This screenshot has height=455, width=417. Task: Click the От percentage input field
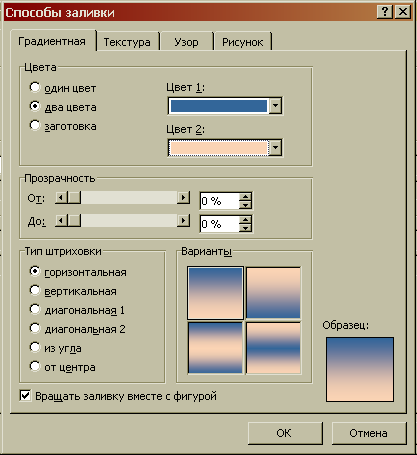(220, 201)
